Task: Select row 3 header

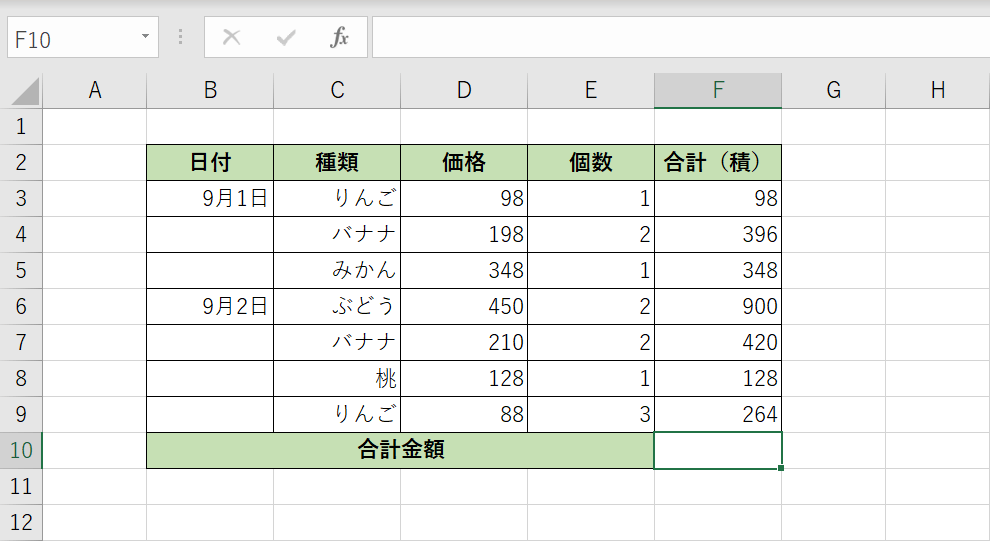Action: click(21, 199)
